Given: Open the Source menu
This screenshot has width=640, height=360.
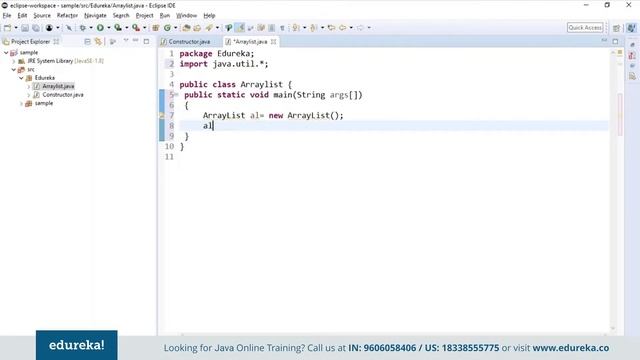Looking at the screenshot, I should click(x=42, y=16).
